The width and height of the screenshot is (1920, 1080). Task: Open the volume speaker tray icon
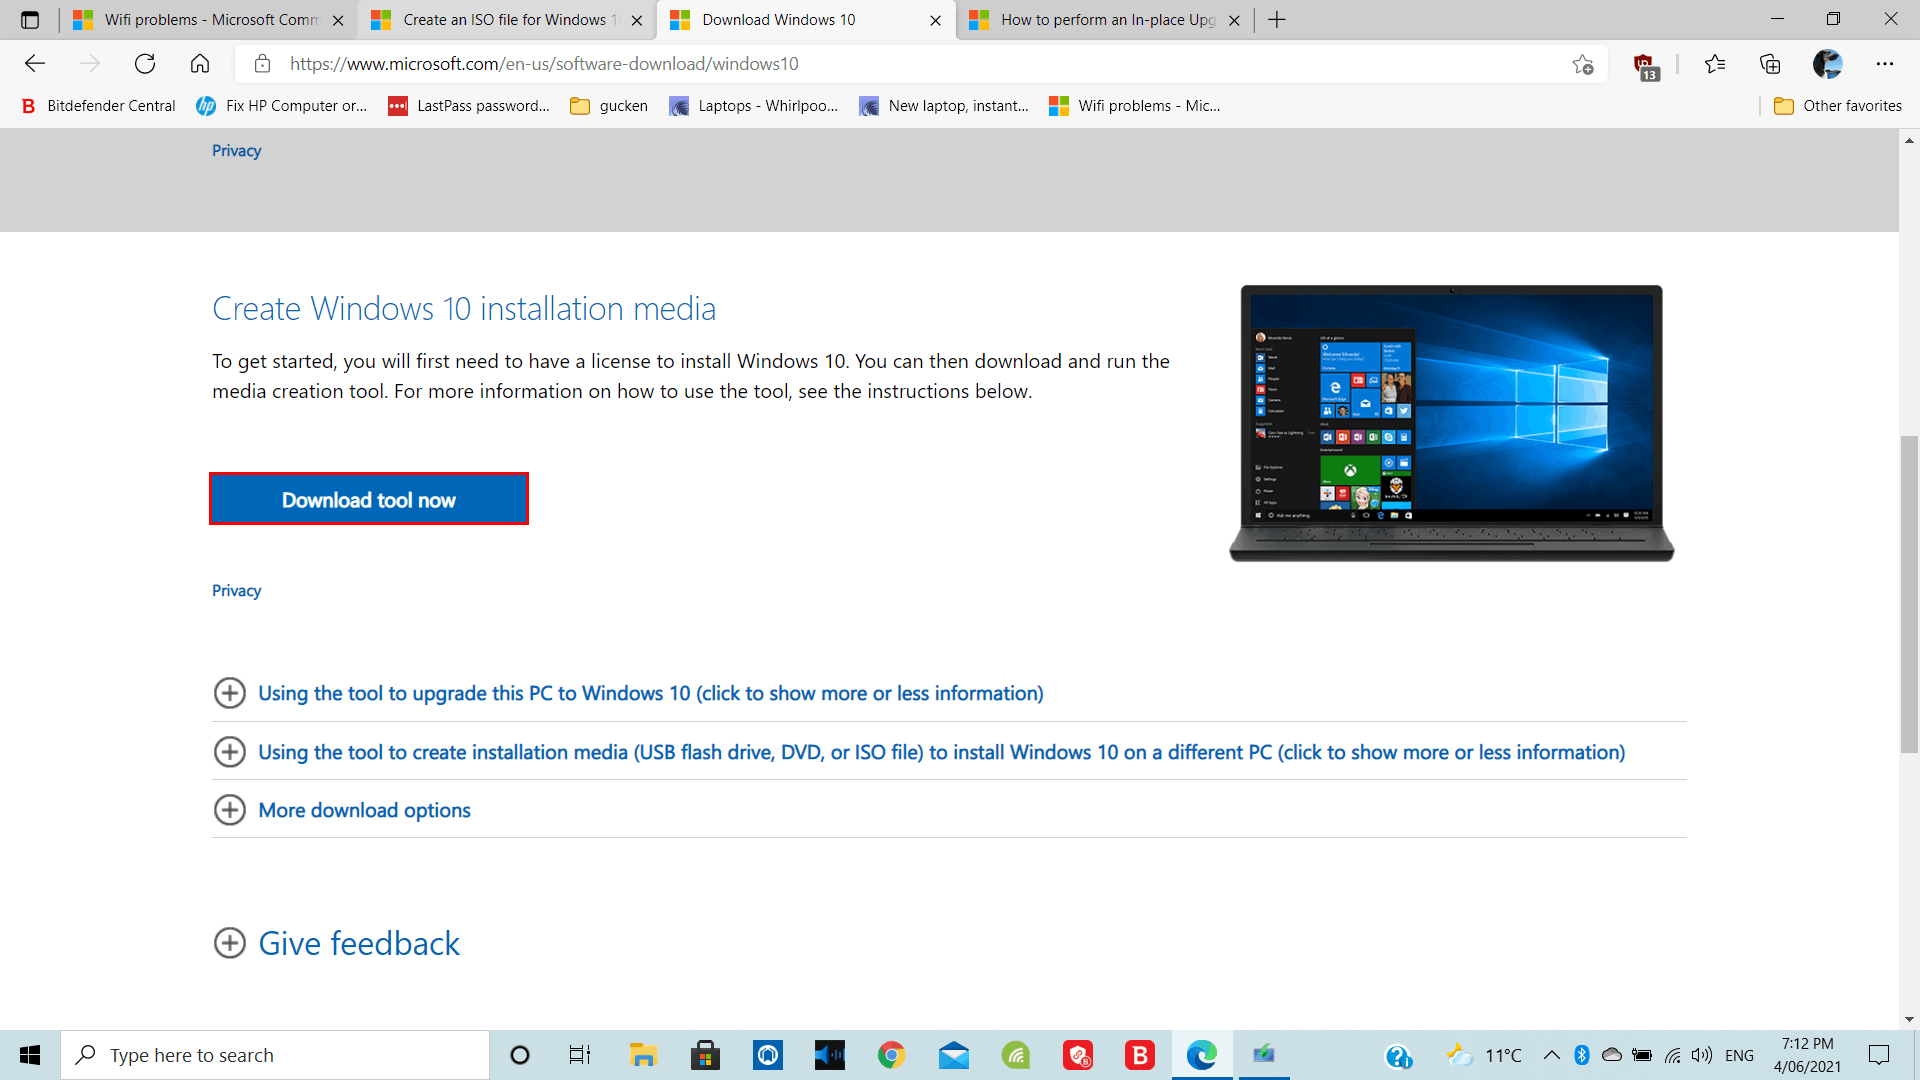pos(1702,1055)
